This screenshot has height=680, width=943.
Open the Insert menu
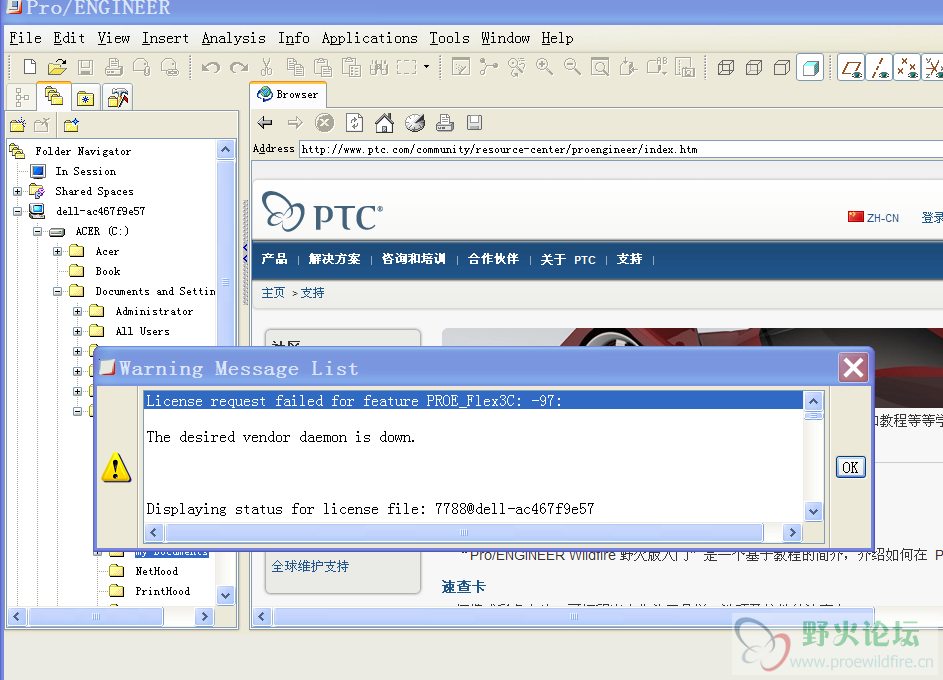point(165,38)
